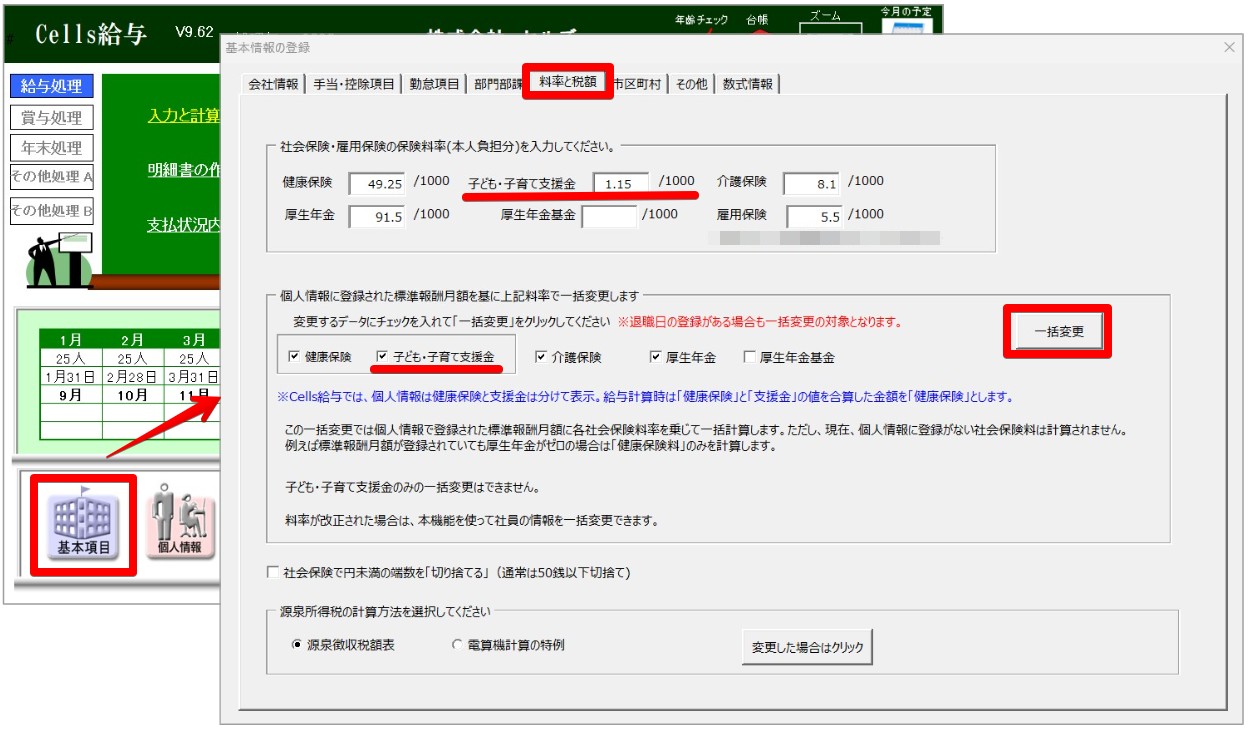Image resolution: width=1248 pixels, height=730 pixels.
Task: Select the 電算機計算の特例 radio button
Action: (x=458, y=646)
